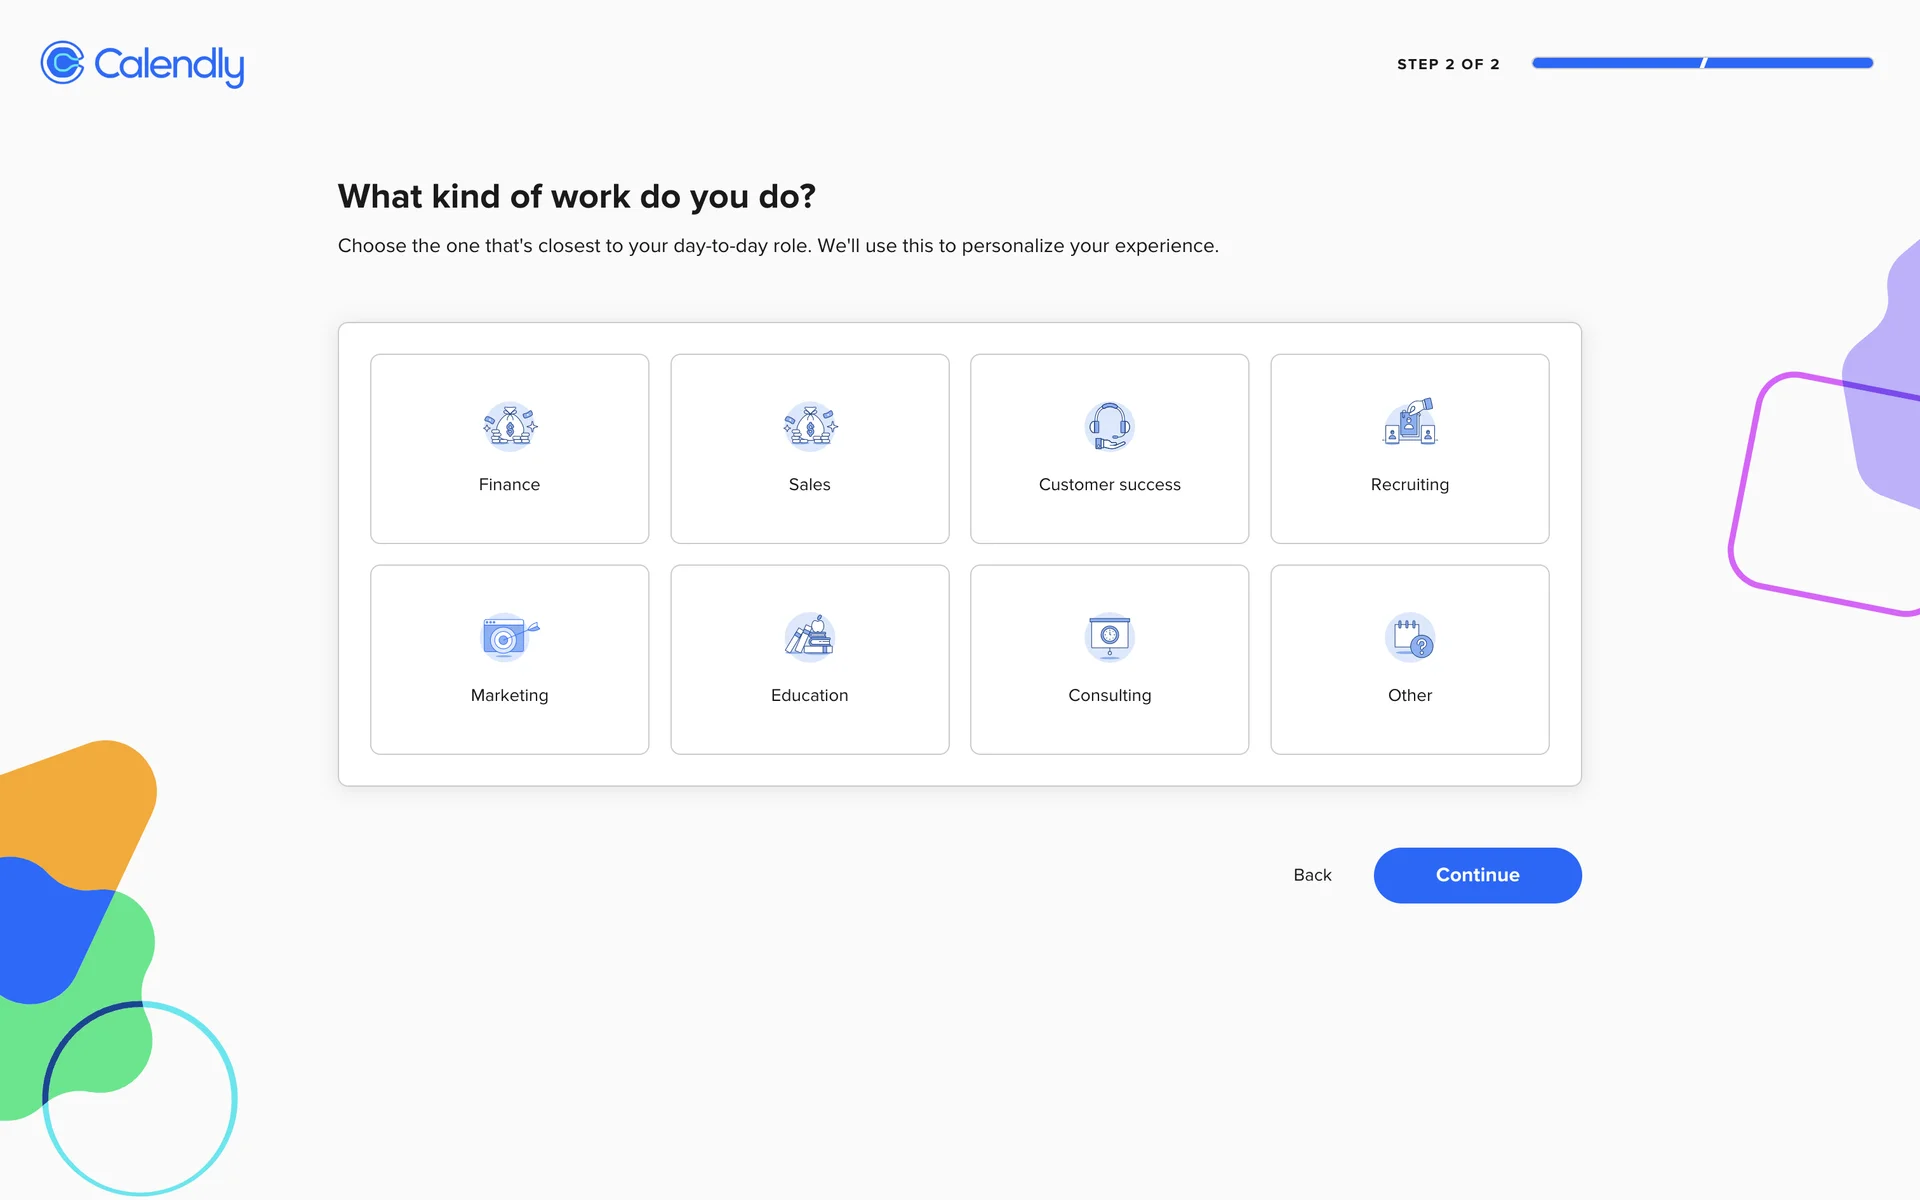The image size is (1920, 1200).
Task: Click the Customer success headset icon
Action: coord(1109,427)
